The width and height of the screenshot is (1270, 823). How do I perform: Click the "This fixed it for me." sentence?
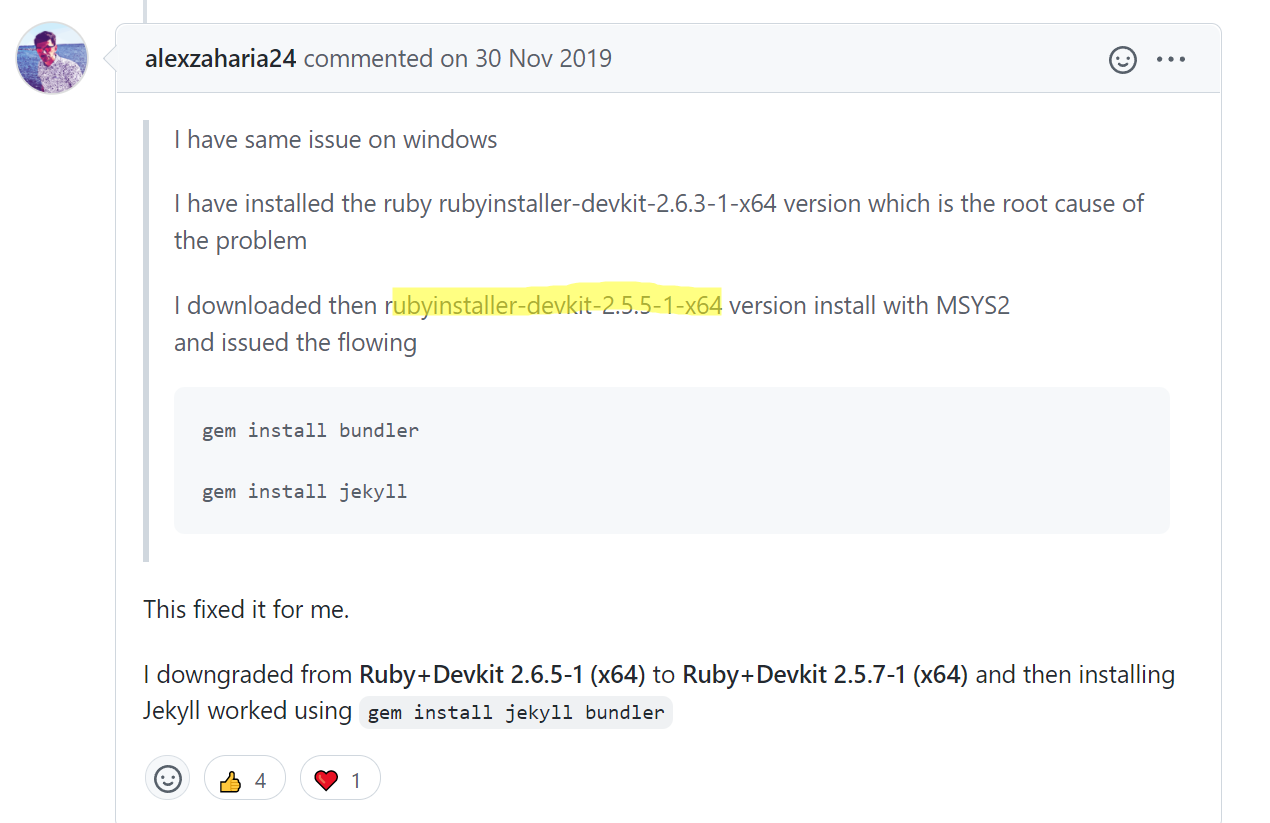point(246,610)
